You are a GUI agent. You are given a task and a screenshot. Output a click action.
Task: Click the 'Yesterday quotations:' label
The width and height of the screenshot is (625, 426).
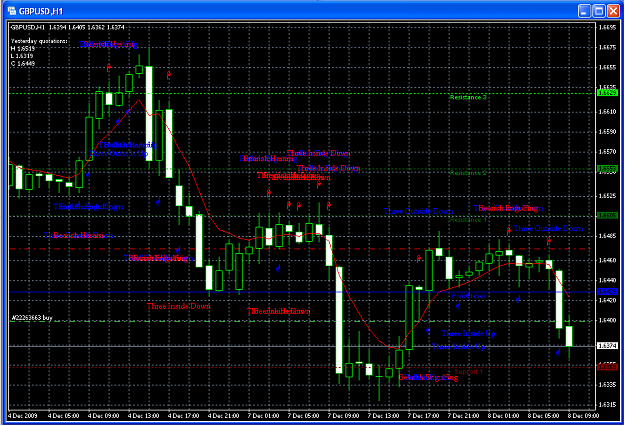(39, 41)
